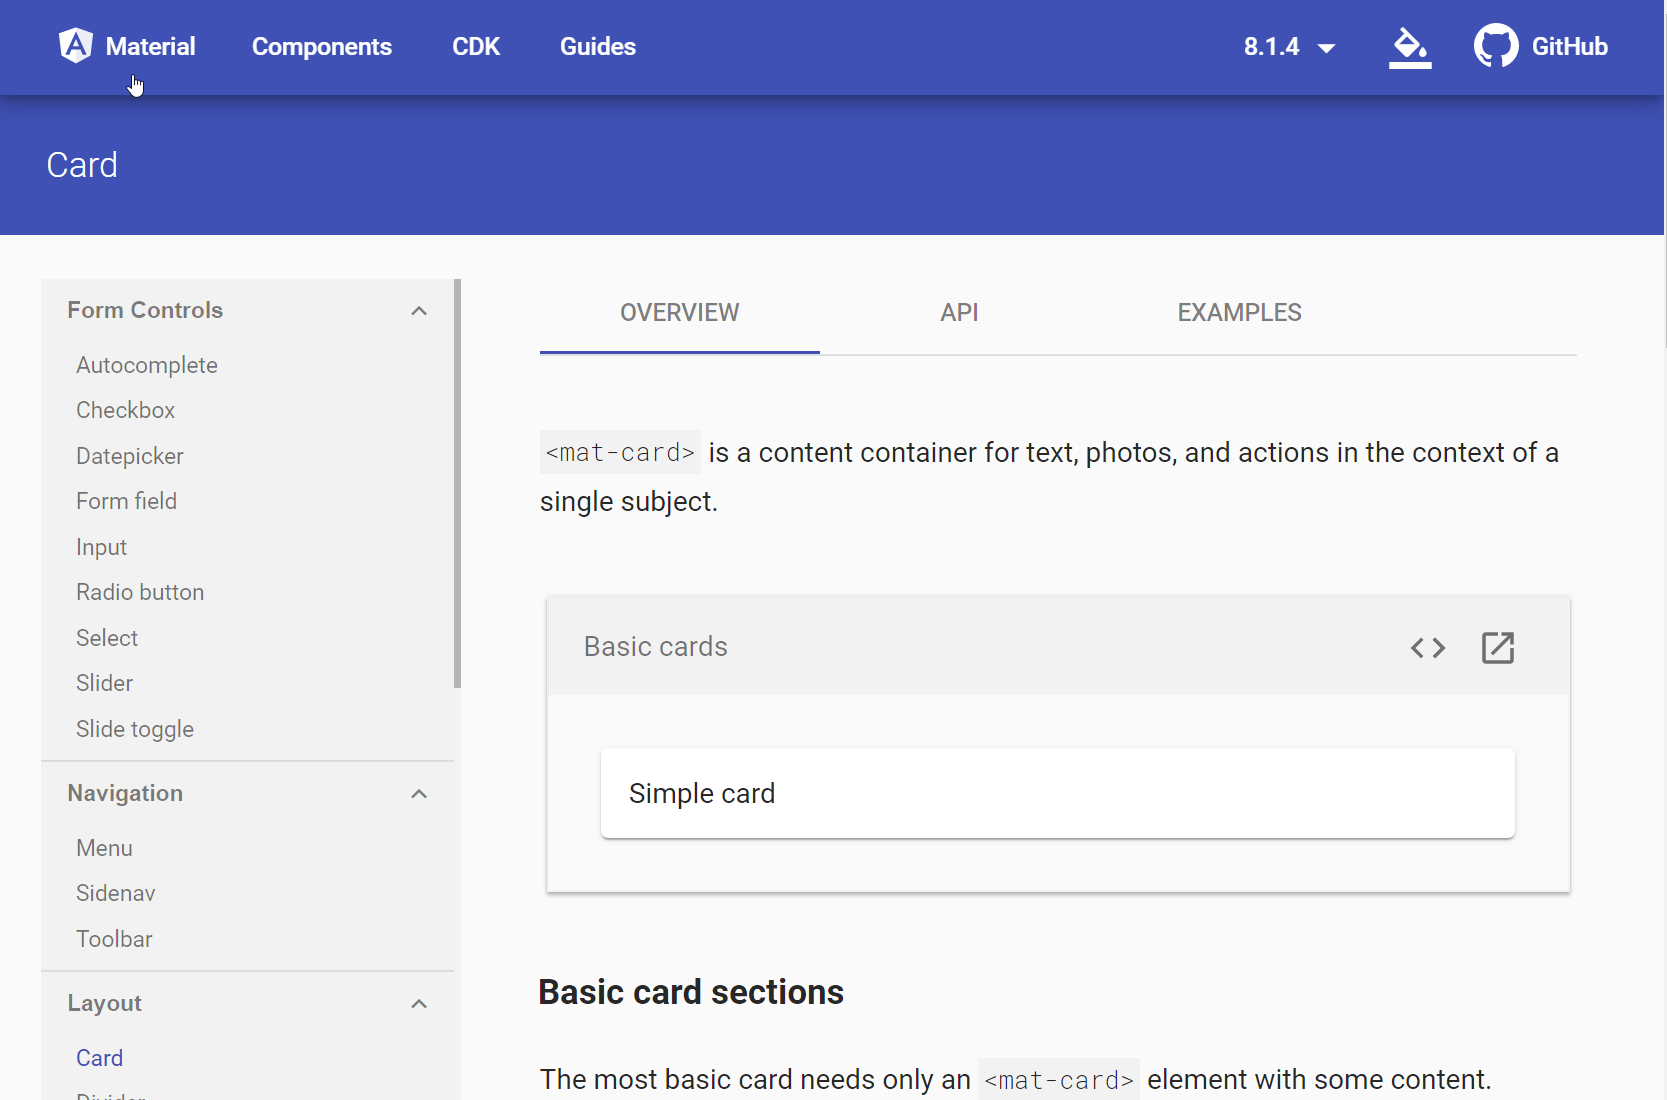
Task: View source code for Basic cards example
Action: [x=1428, y=648]
